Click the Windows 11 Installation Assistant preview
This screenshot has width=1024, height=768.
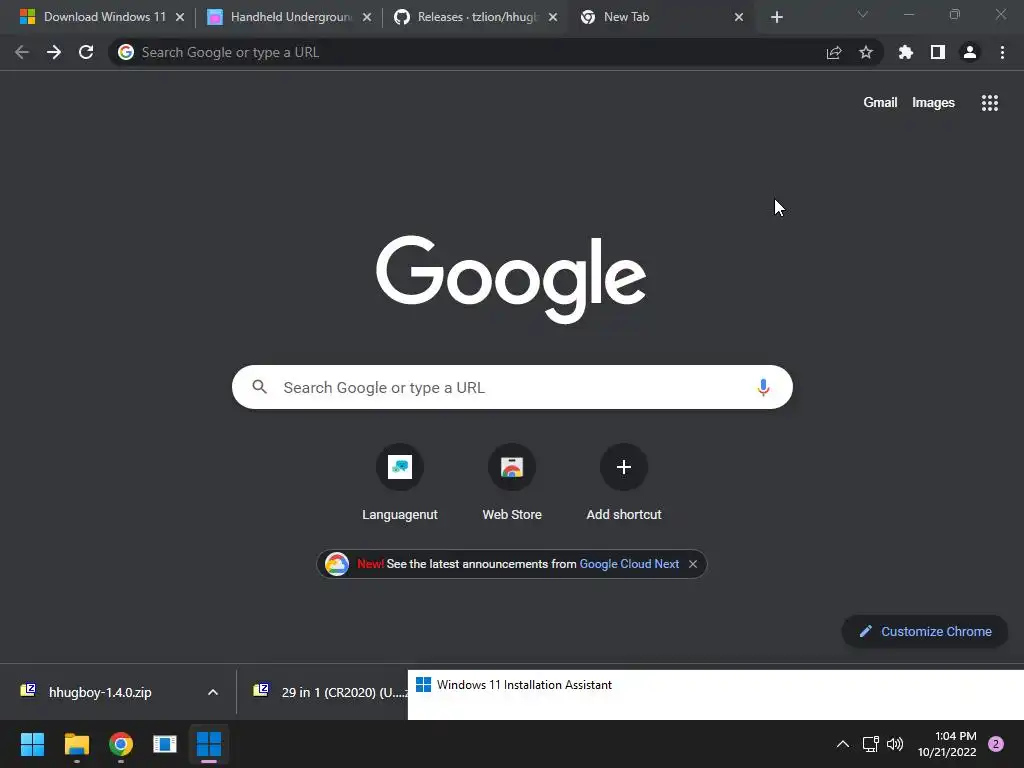[716, 695]
